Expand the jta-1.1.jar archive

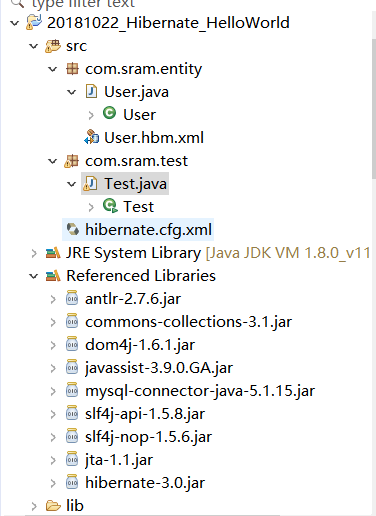coord(53,460)
